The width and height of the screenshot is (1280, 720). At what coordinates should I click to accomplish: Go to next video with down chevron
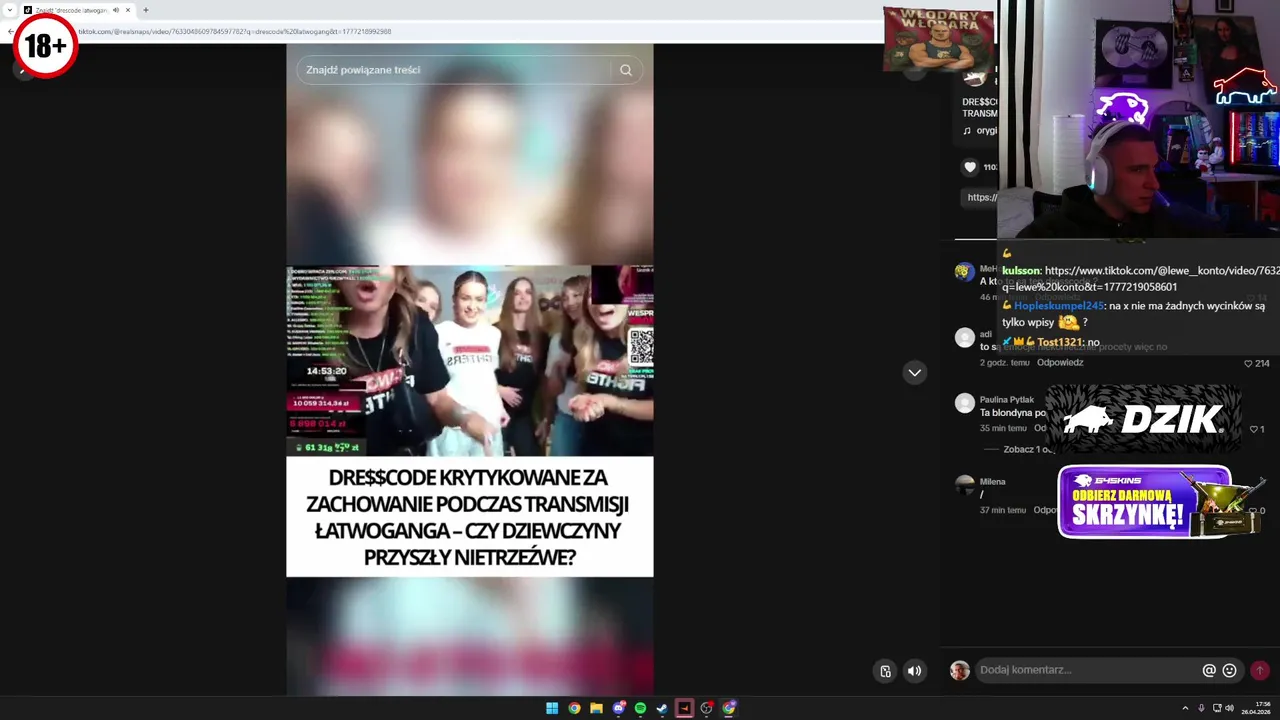pyautogui.click(x=914, y=373)
